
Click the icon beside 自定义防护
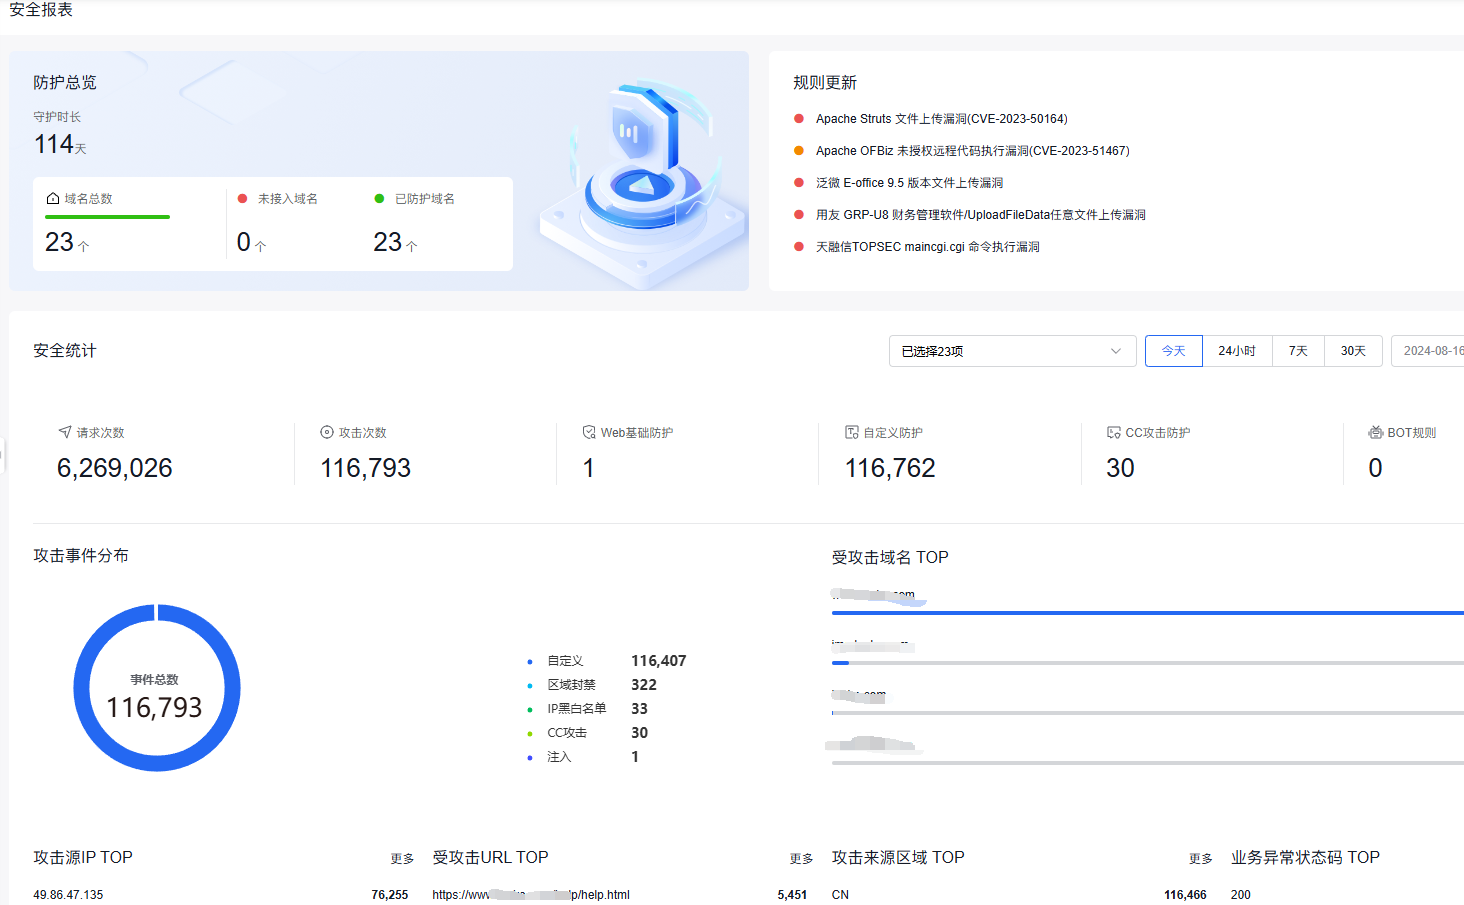pyautogui.click(x=852, y=432)
